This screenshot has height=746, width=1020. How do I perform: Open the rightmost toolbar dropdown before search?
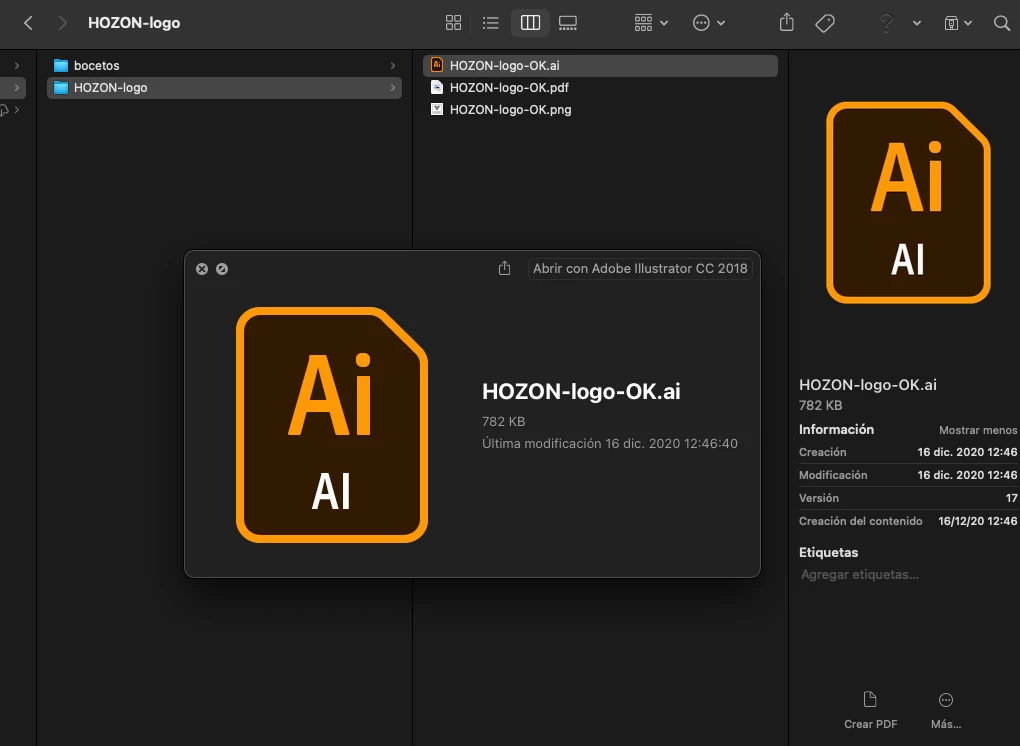pos(958,23)
